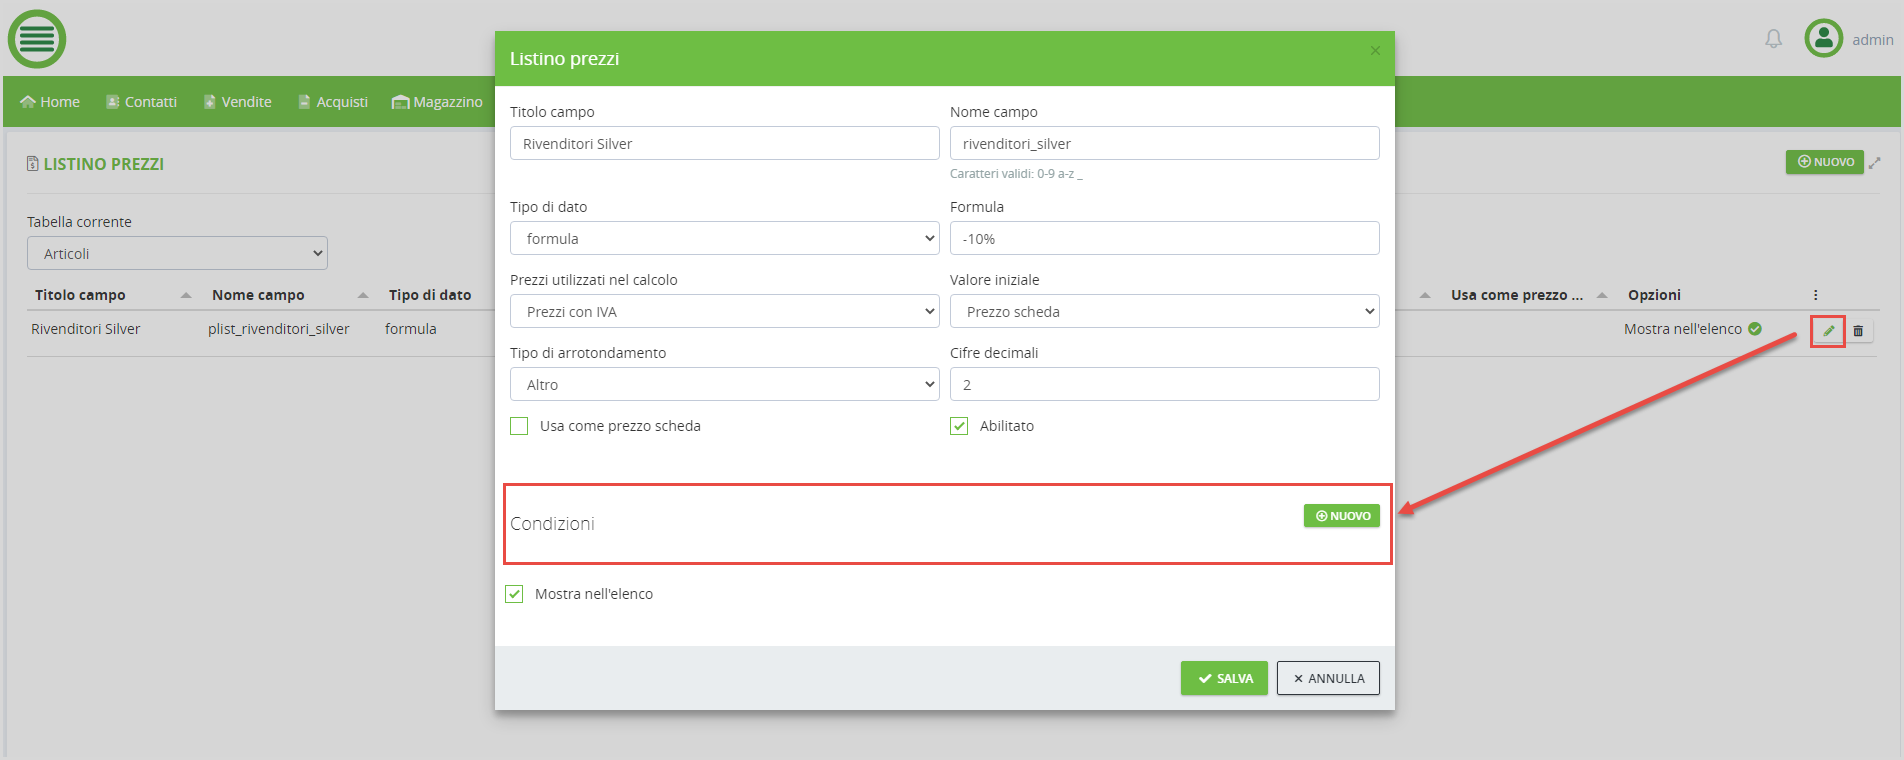Open the Tipo di dato dropdown
The height and width of the screenshot is (760, 1904).
coord(724,239)
